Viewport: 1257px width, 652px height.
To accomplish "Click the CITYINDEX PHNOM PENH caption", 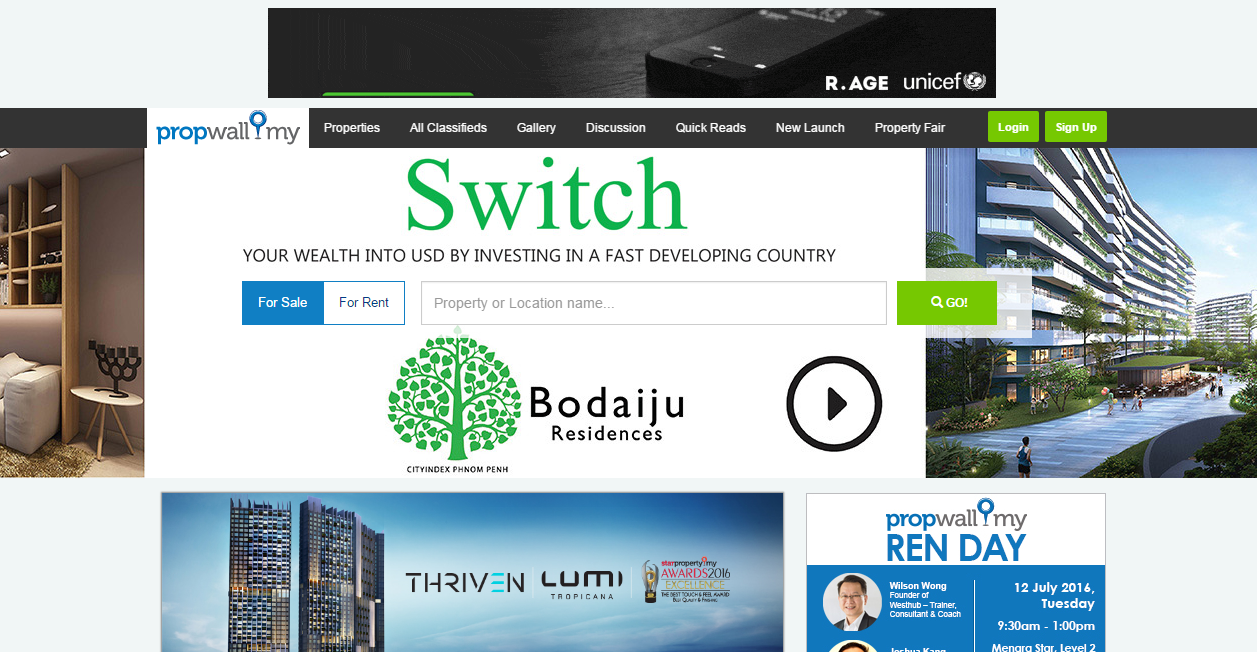I will coord(457,469).
